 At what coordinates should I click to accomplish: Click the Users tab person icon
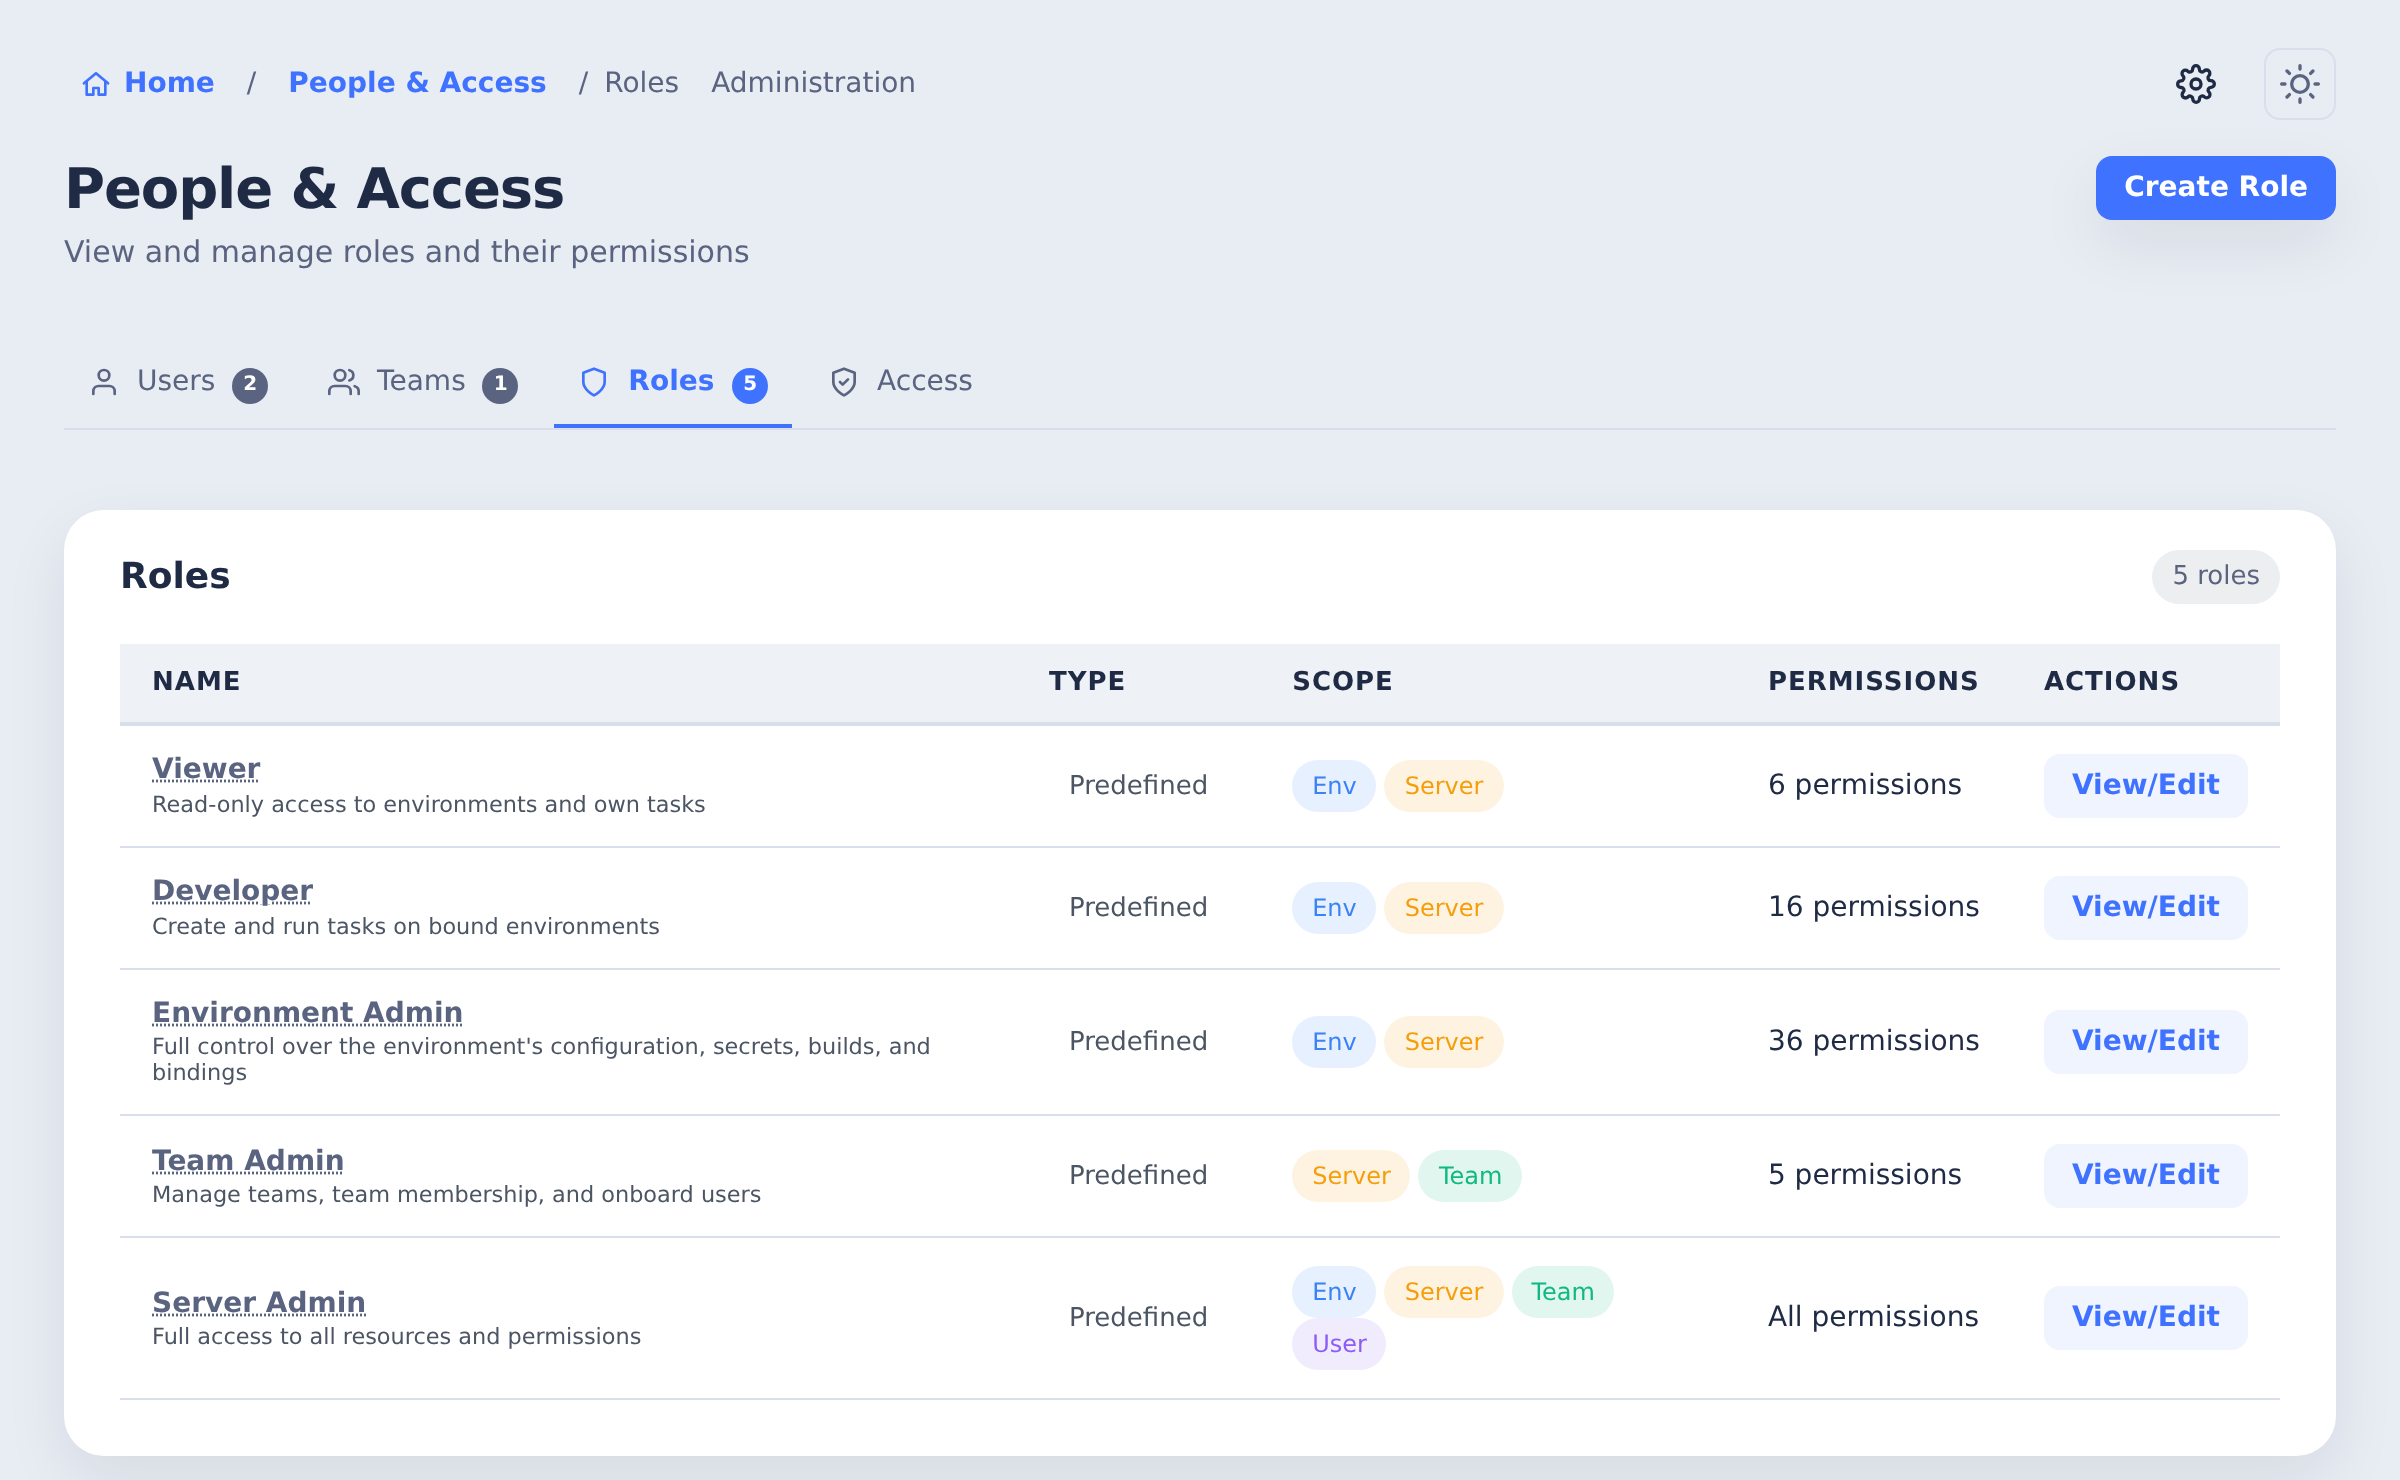pos(104,382)
